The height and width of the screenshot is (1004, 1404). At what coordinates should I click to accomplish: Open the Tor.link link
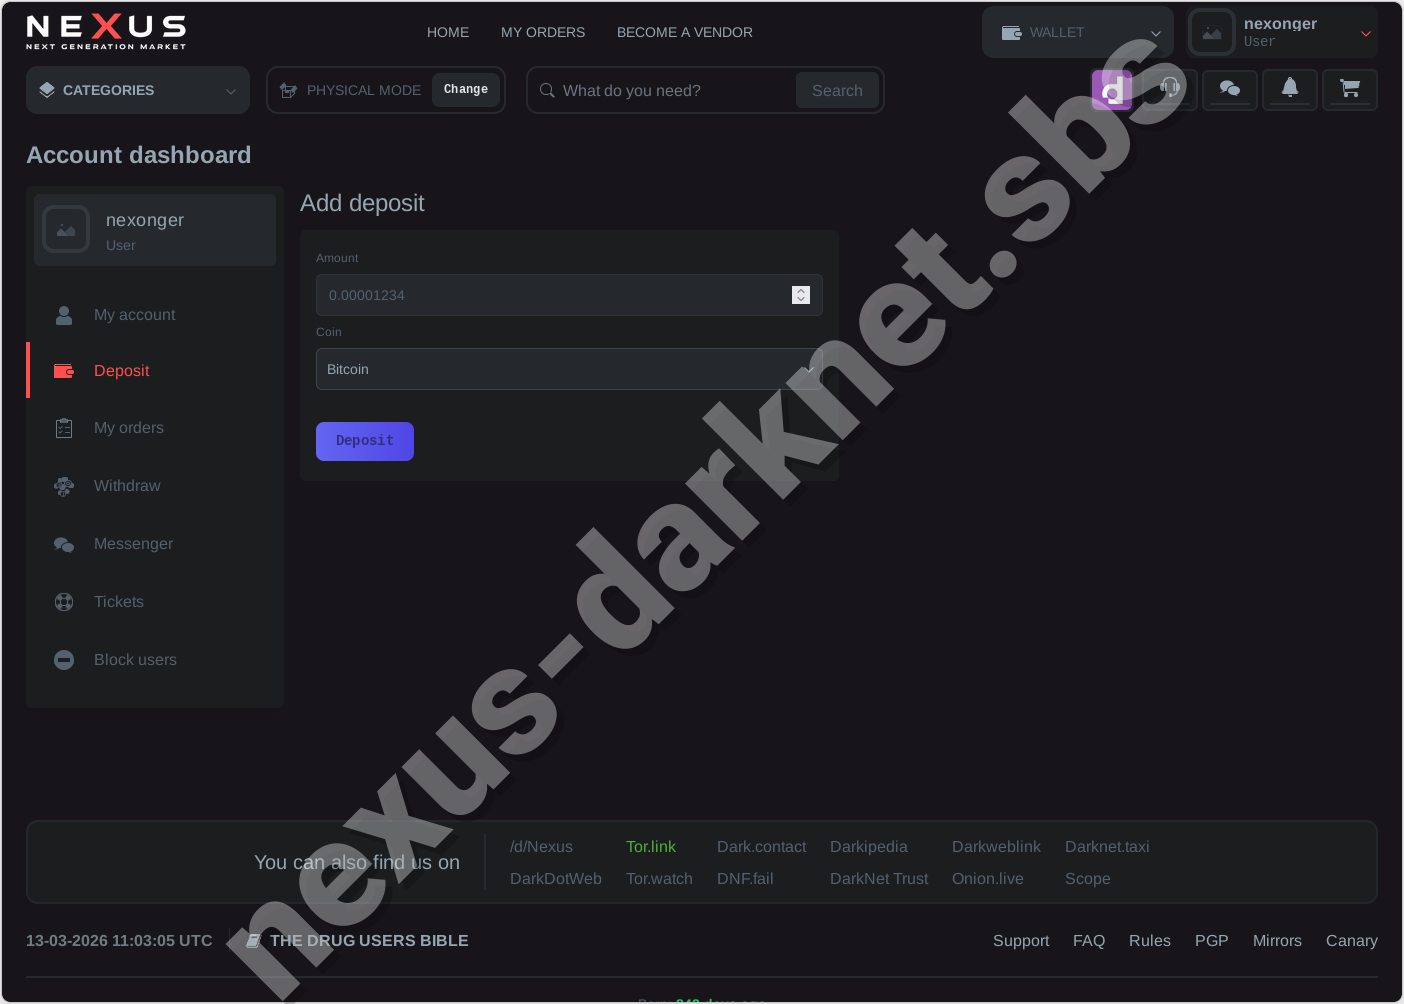point(651,847)
